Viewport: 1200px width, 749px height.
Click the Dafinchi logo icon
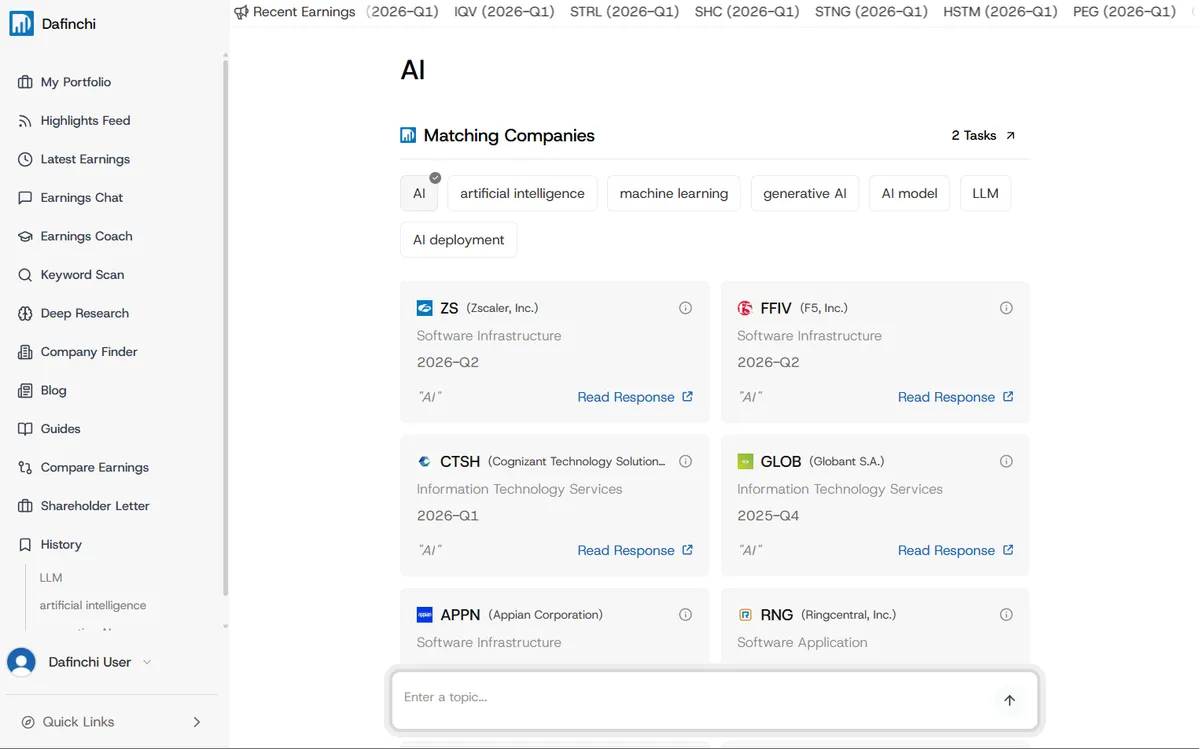[x=21, y=23]
